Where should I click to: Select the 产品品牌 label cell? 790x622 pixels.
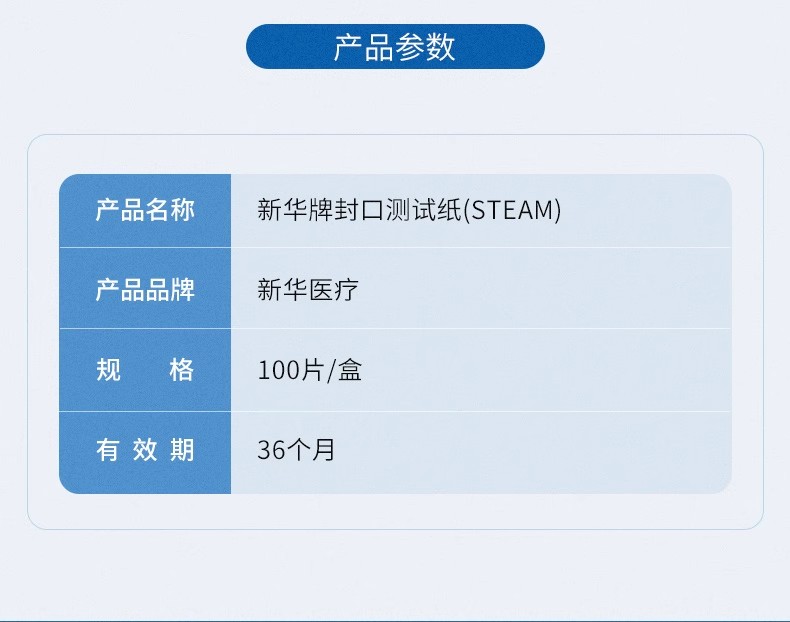pos(145,290)
